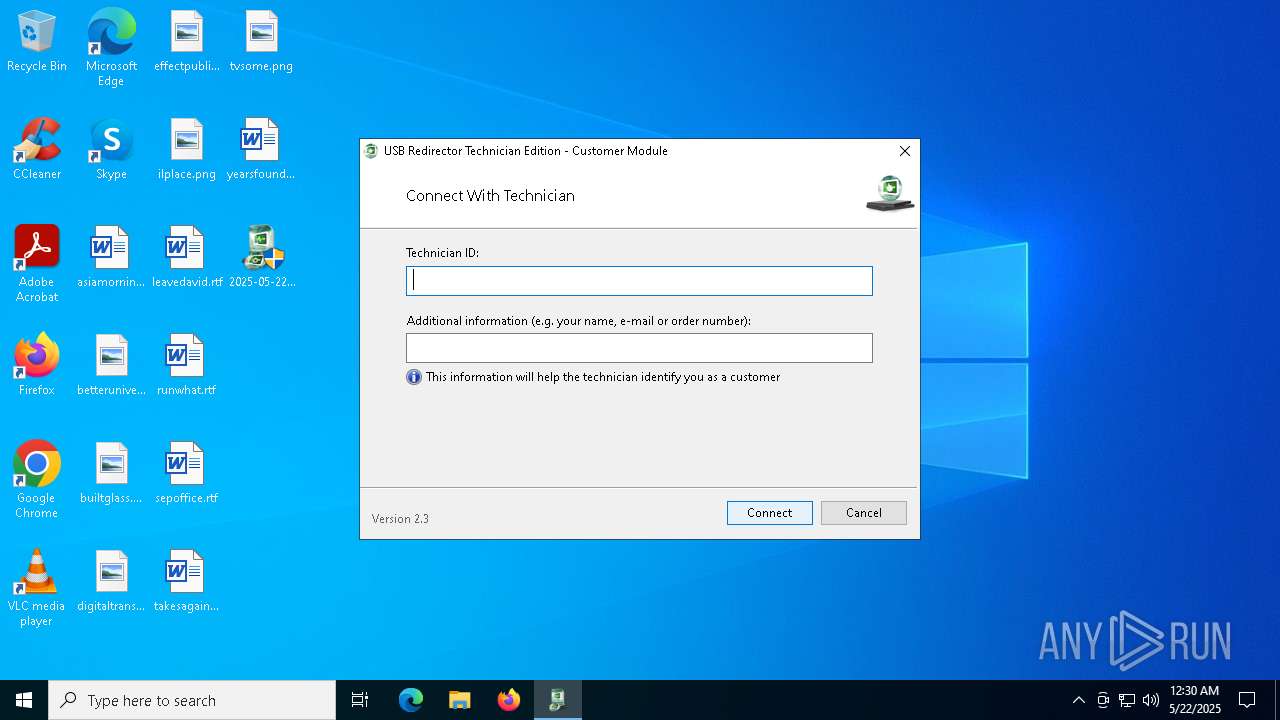
Task: Select the Adobe Acrobat desktop shortcut
Action: click(x=37, y=264)
